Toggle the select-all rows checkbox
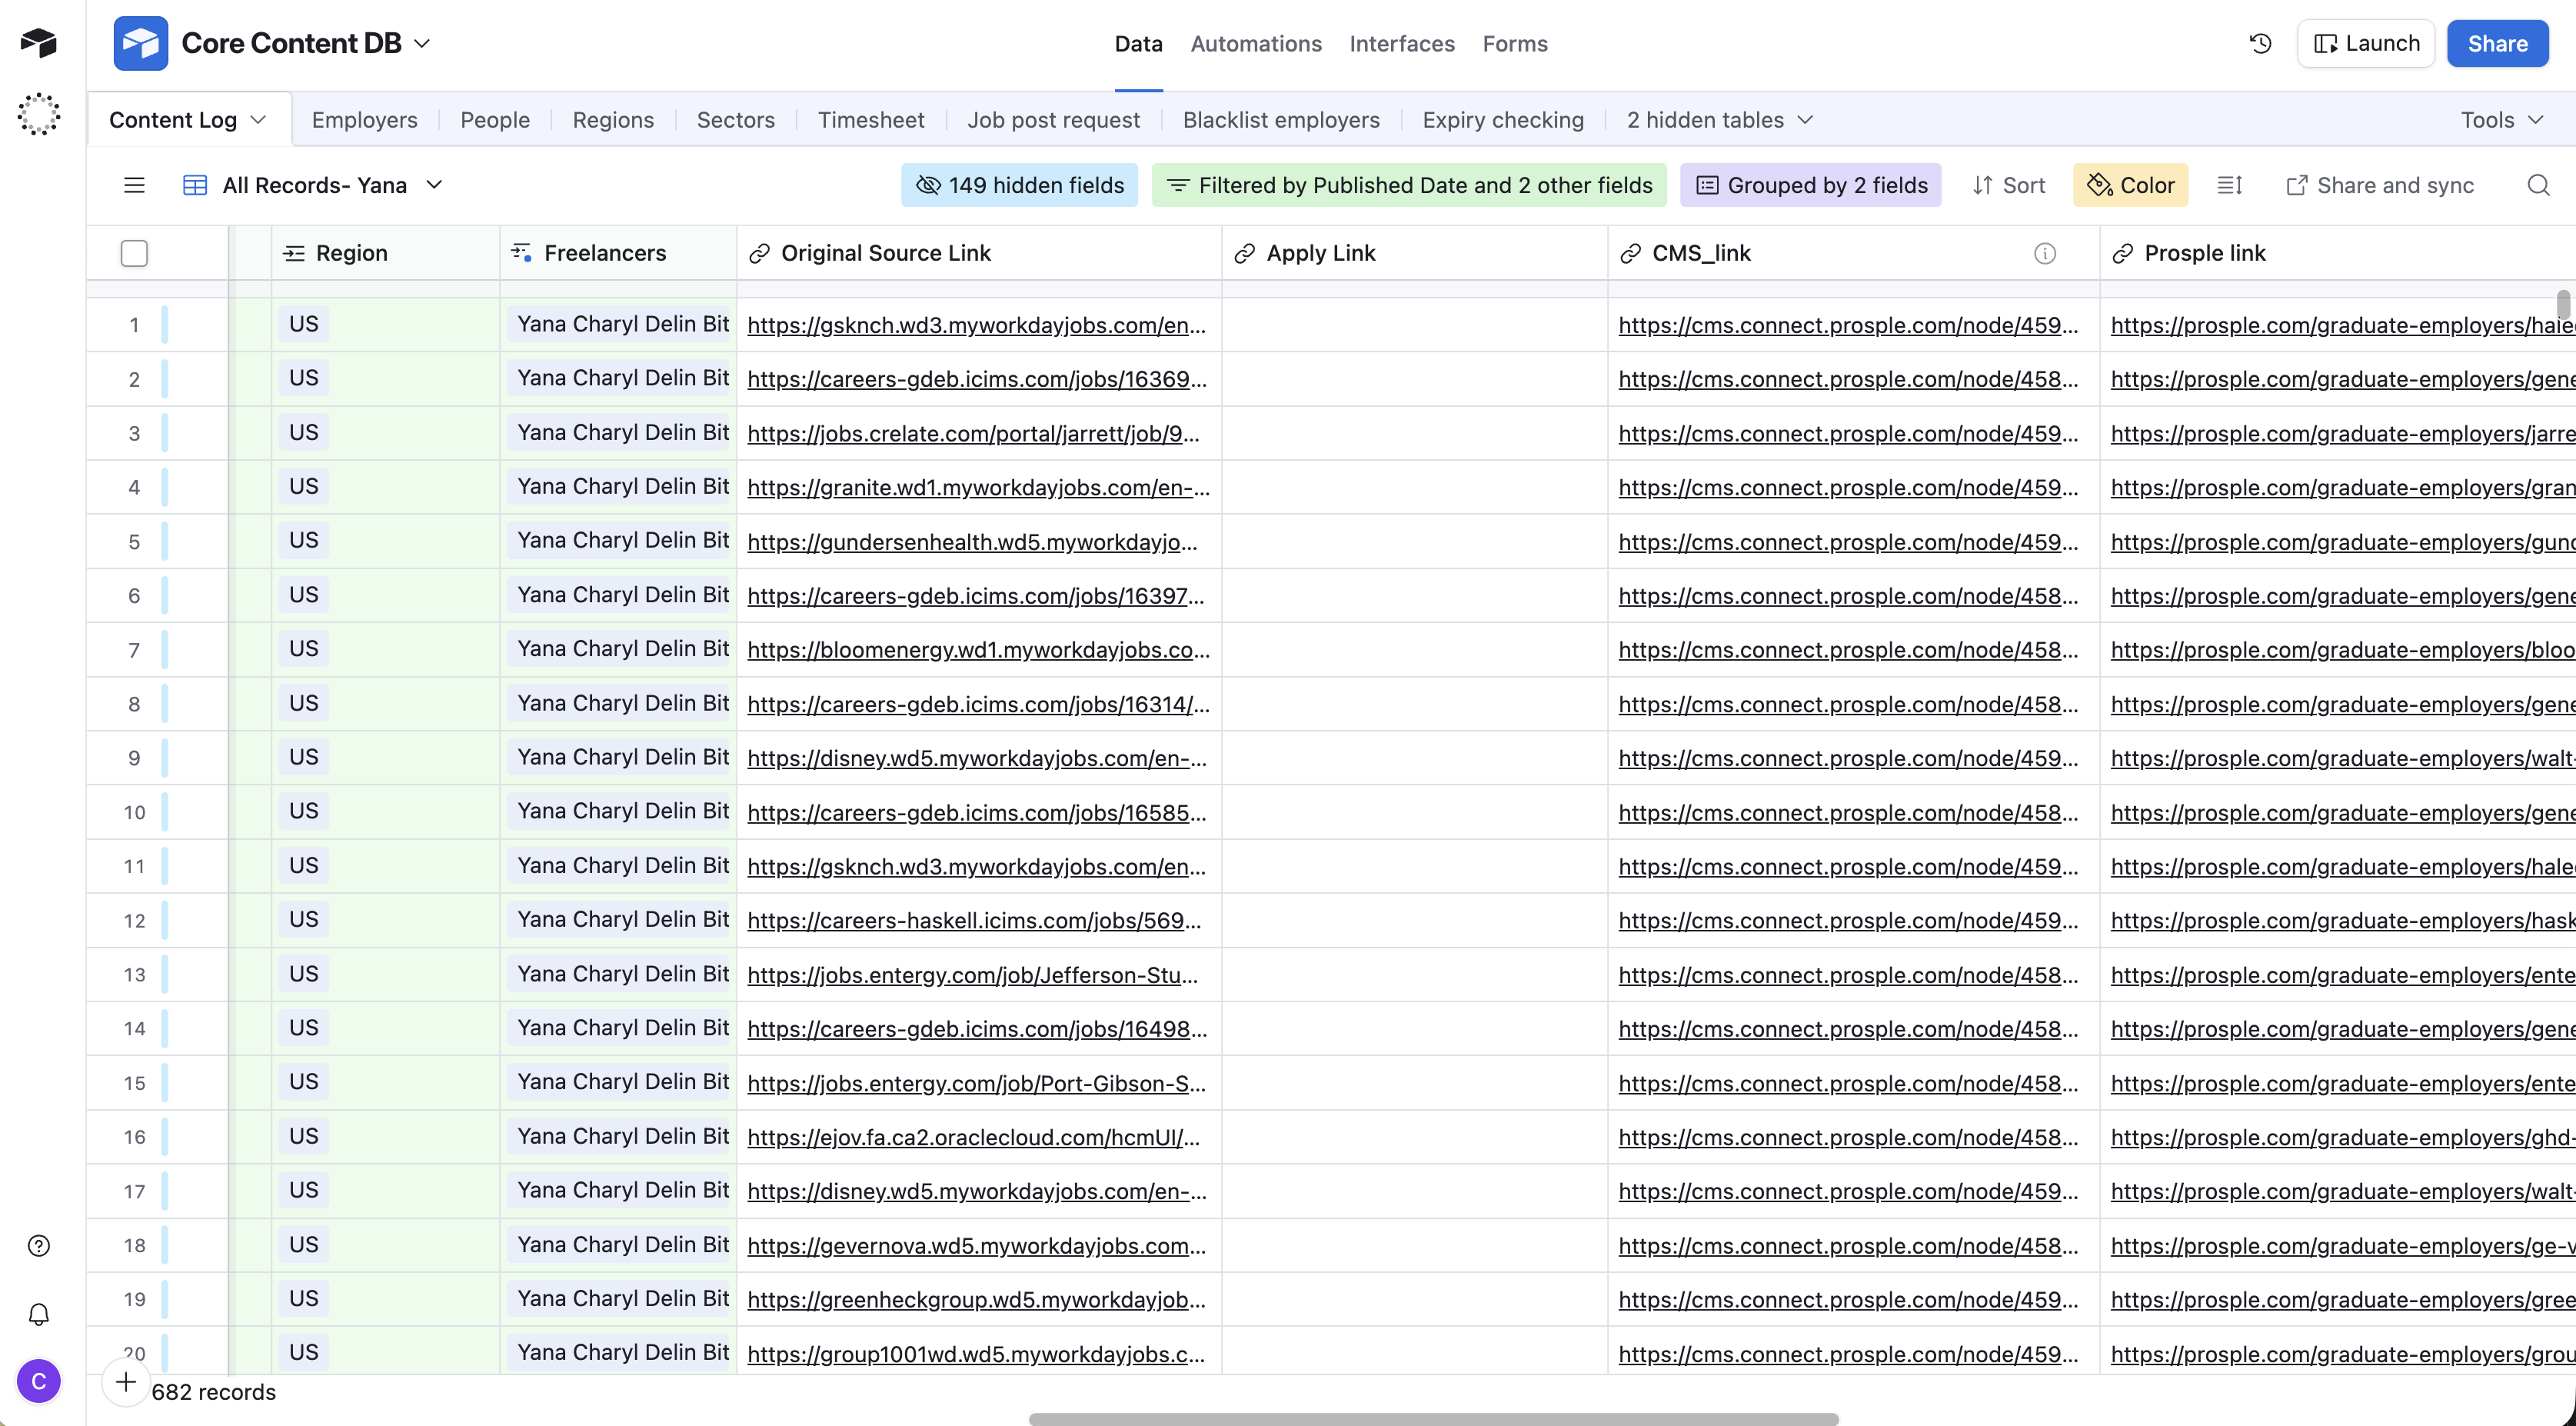Screen dimensions: 2576x1426 tap(134, 254)
